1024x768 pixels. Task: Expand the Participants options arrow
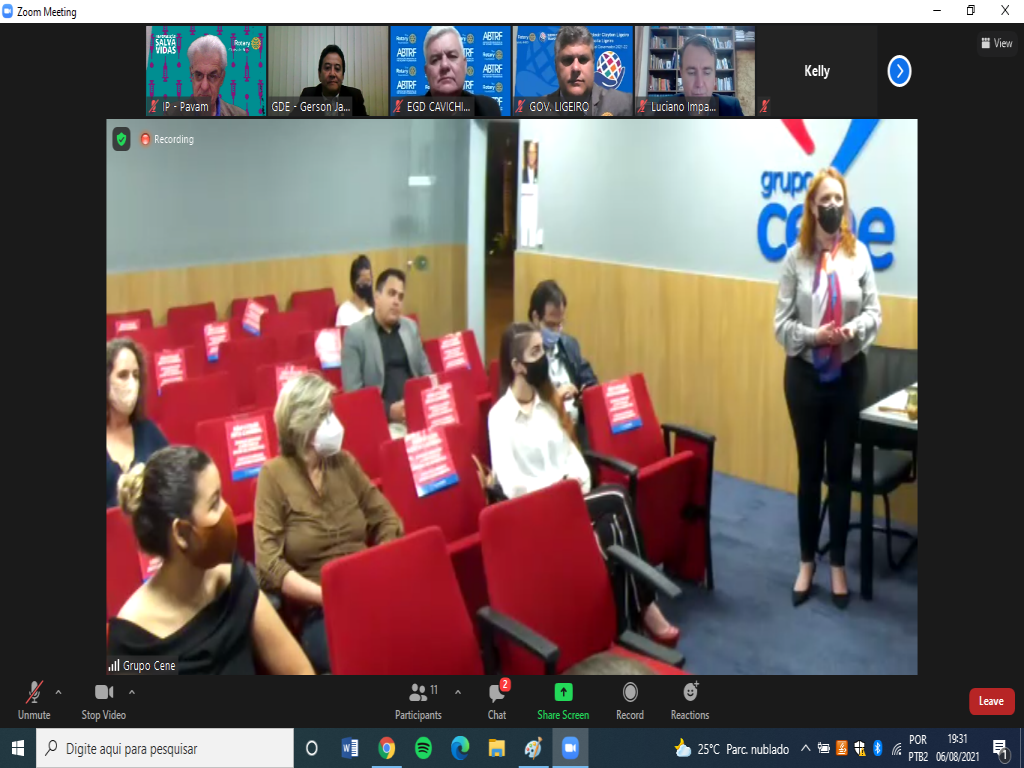coord(458,691)
